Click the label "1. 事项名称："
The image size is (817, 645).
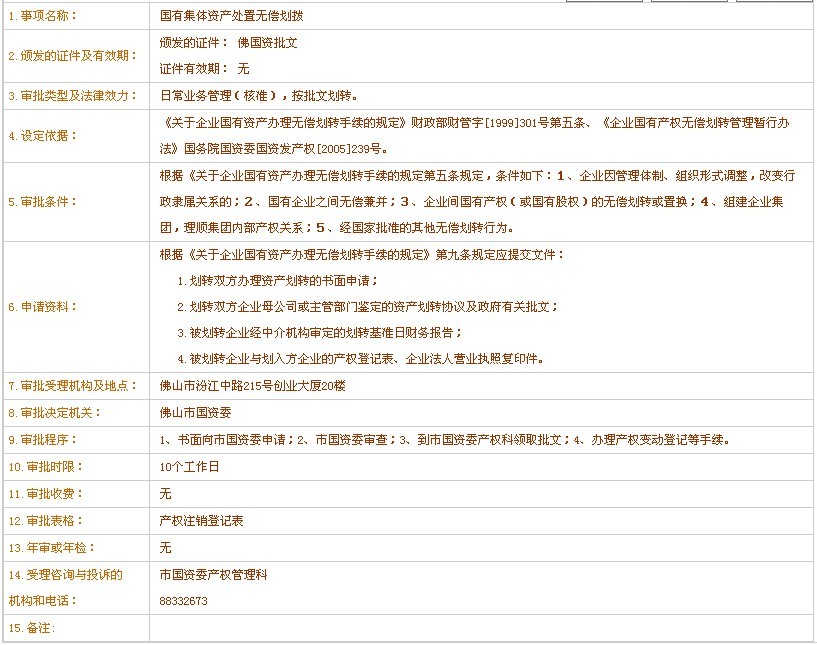42,16
